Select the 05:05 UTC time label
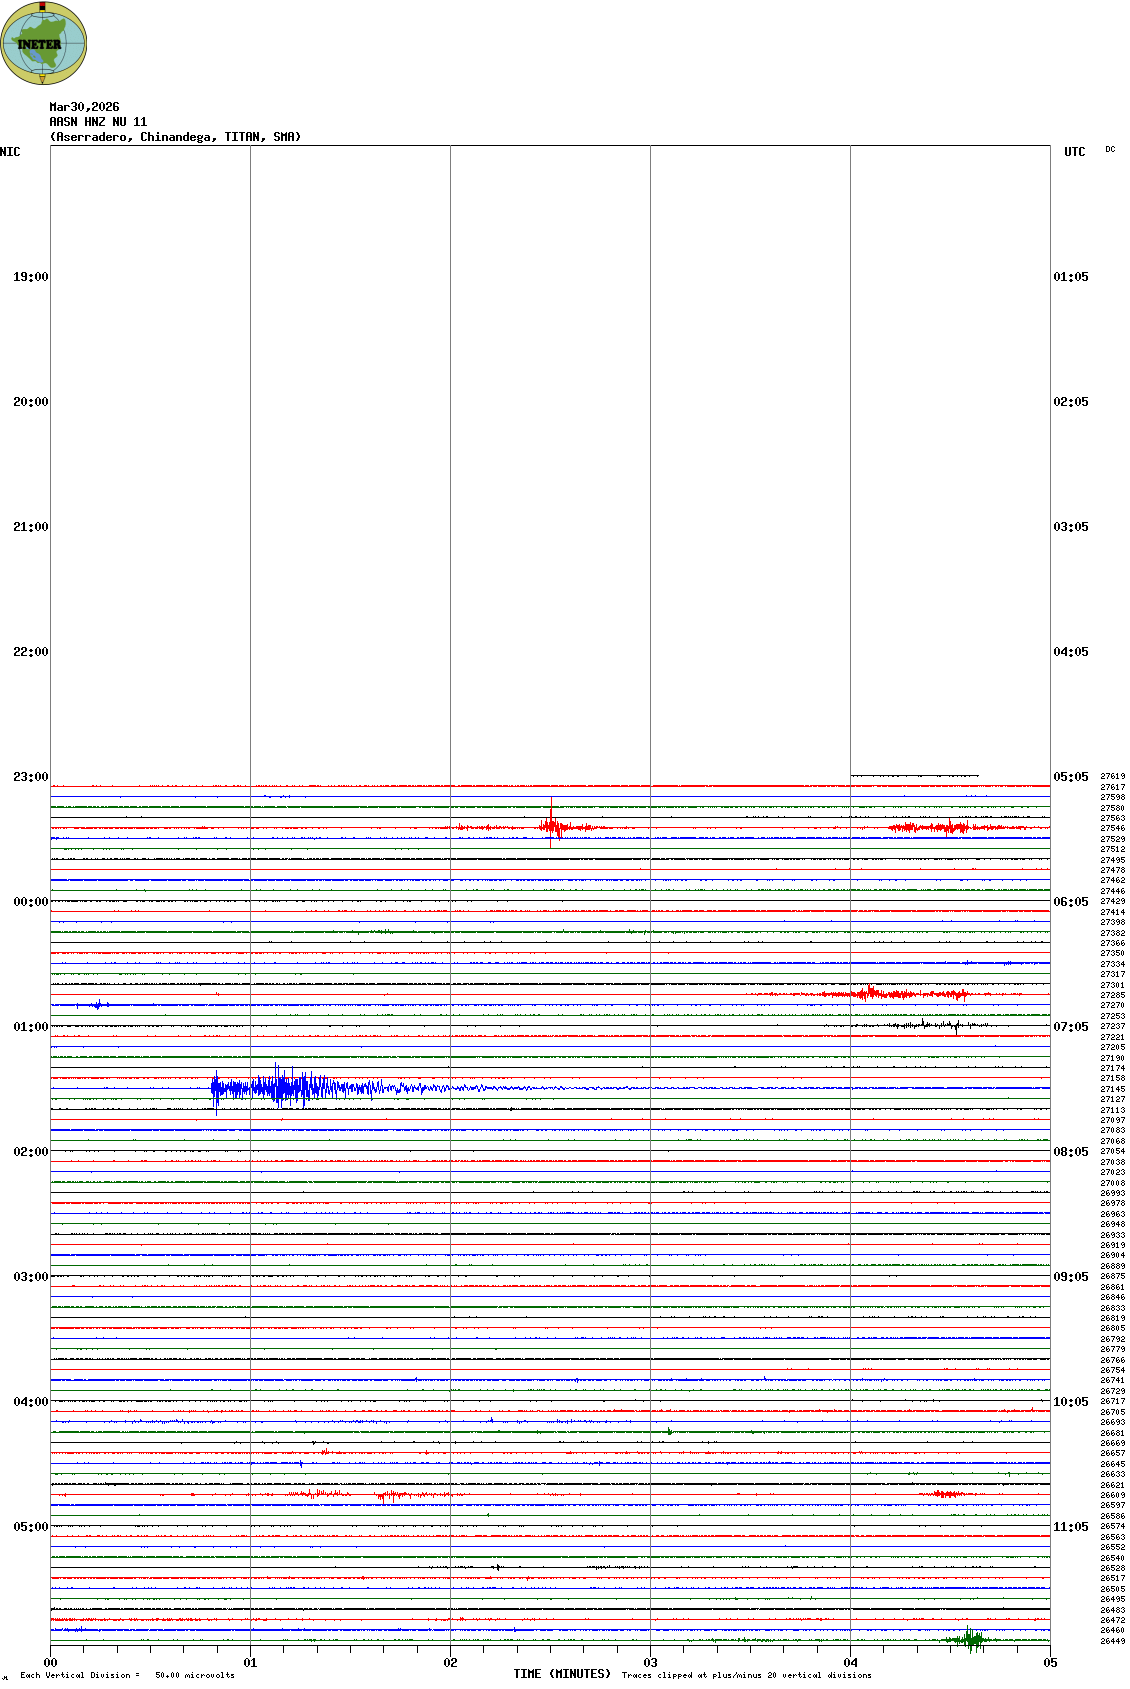The height and width of the screenshot is (1689, 1130). (x=1071, y=777)
